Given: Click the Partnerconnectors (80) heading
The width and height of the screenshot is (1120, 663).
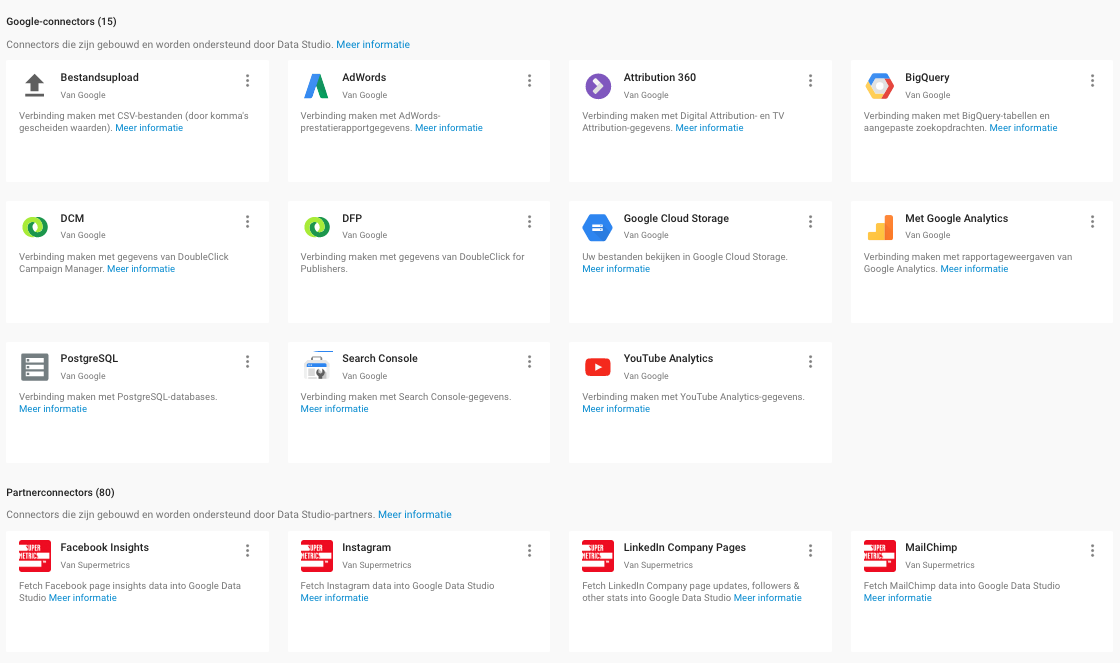Looking at the screenshot, I should point(61,492).
